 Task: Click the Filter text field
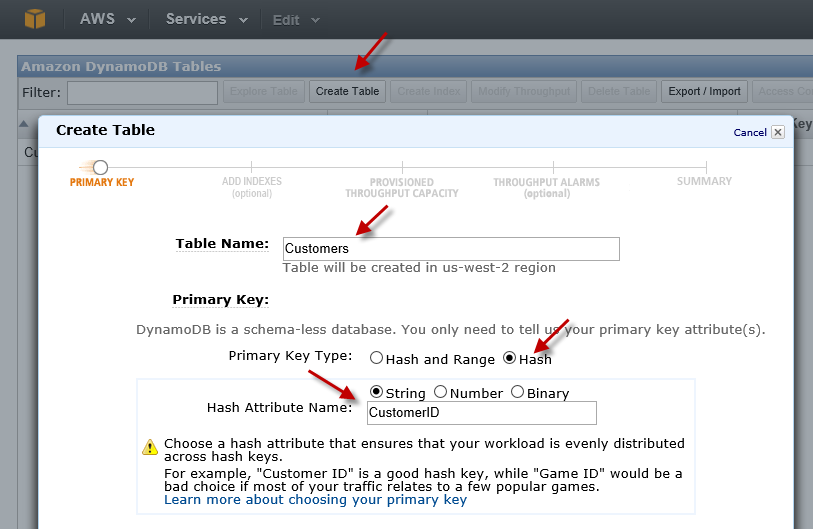[x=142, y=92]
